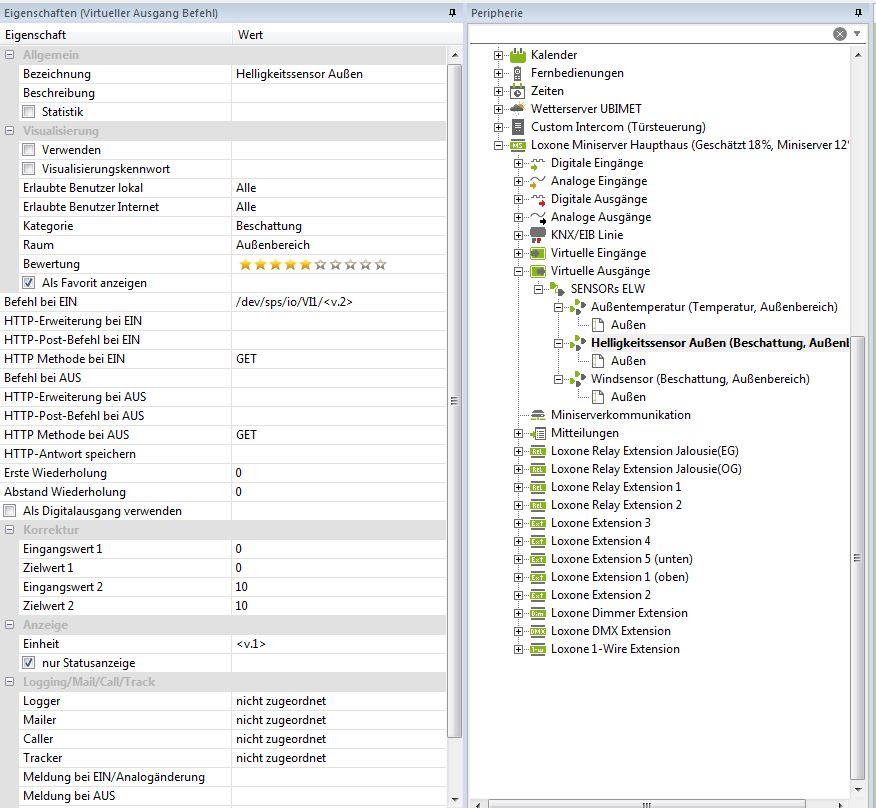The image size is (876, 808).
Task: Click the KNX/EIB Linie icon
Action: coord(537,235)
